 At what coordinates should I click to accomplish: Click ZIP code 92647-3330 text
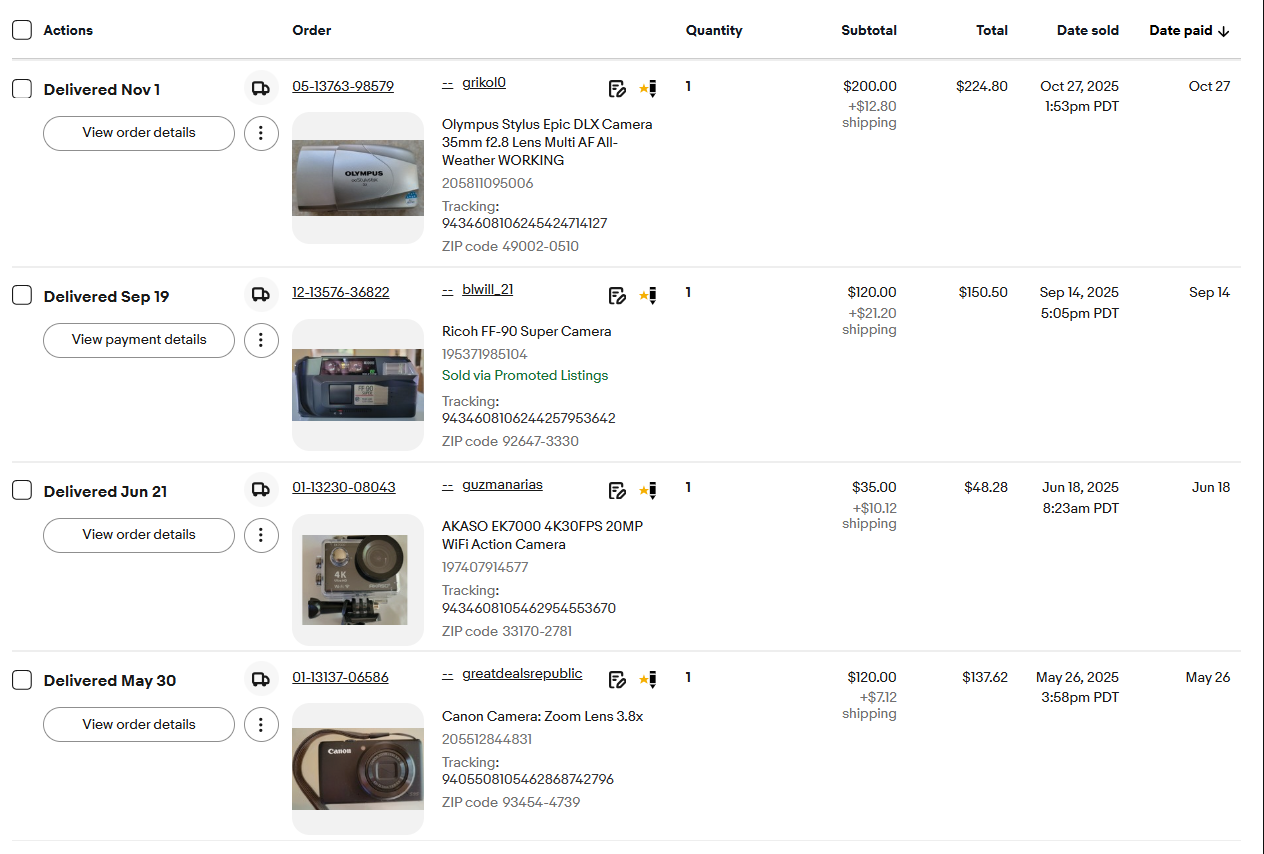click(510, 441)
